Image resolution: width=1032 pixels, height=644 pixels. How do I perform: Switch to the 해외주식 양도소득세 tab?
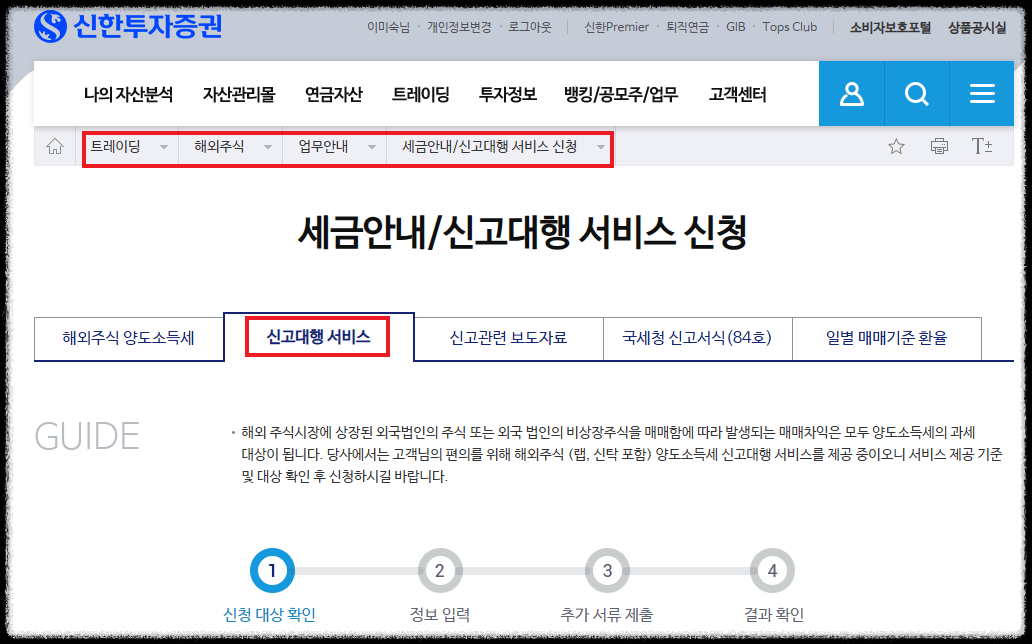[x=128, y=338]
